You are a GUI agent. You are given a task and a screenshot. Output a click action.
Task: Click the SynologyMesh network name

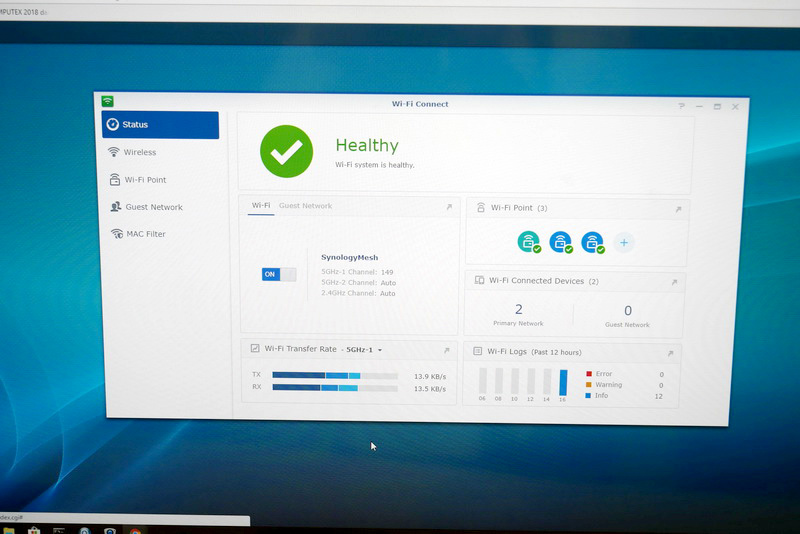tap(349, 258)
